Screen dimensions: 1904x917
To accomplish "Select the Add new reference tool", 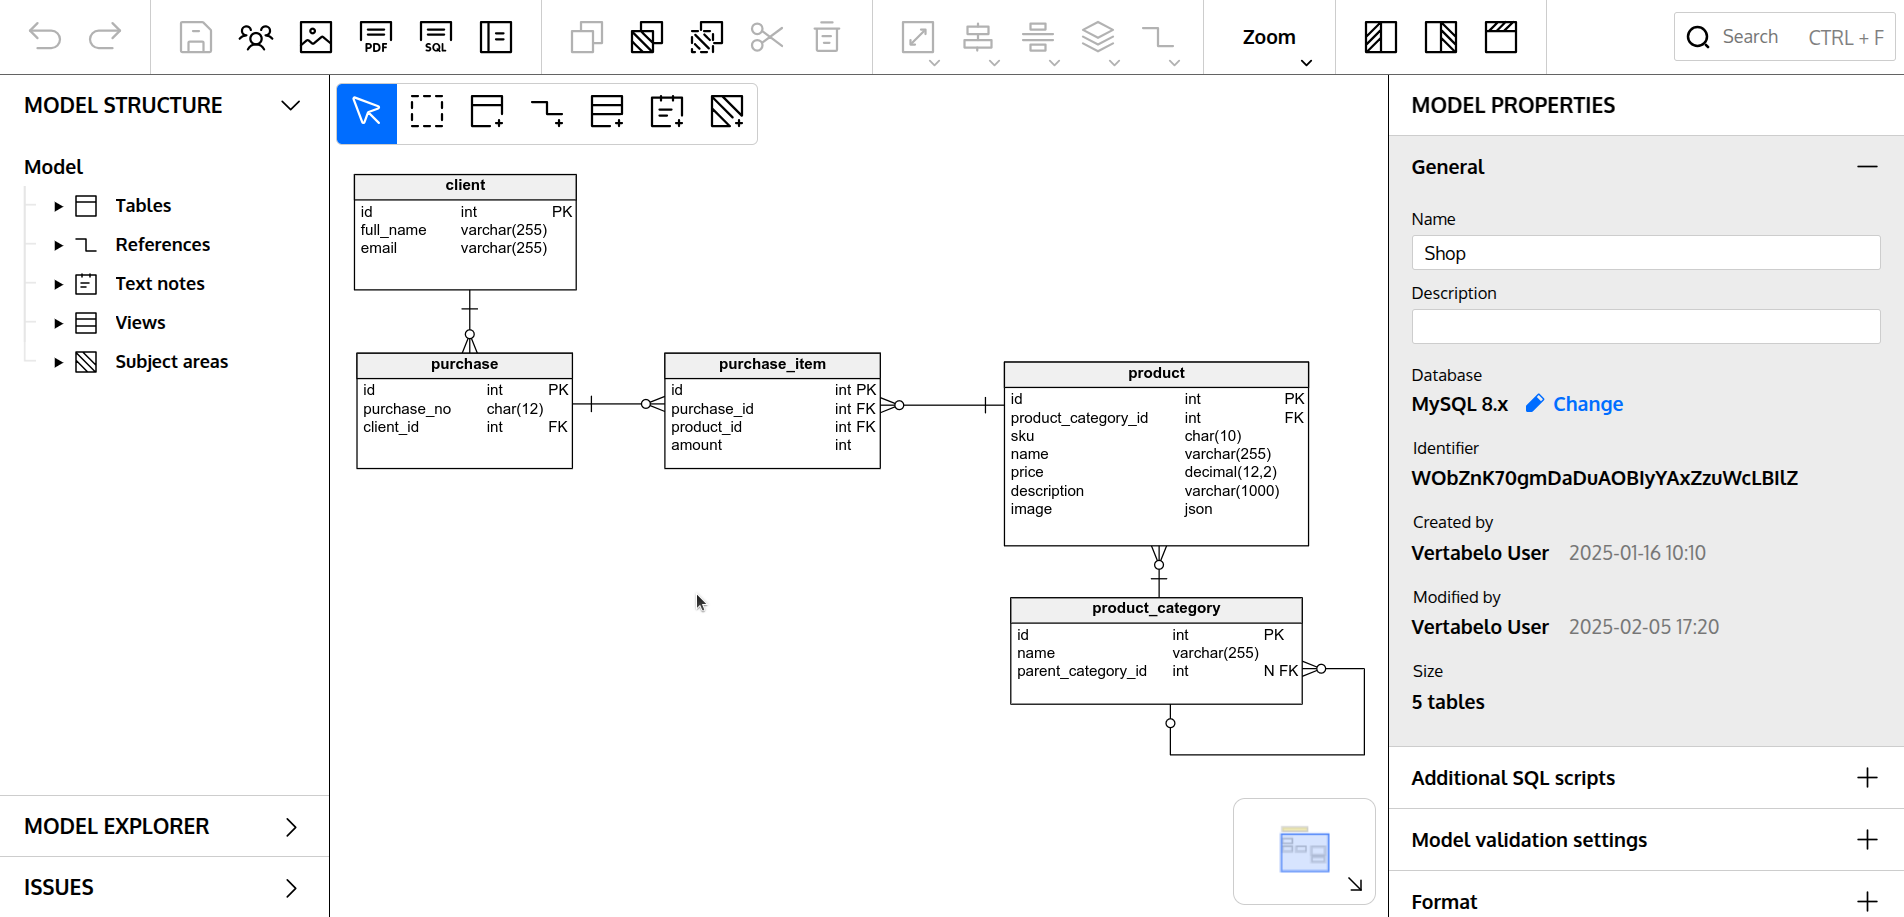I will (547, 111).
